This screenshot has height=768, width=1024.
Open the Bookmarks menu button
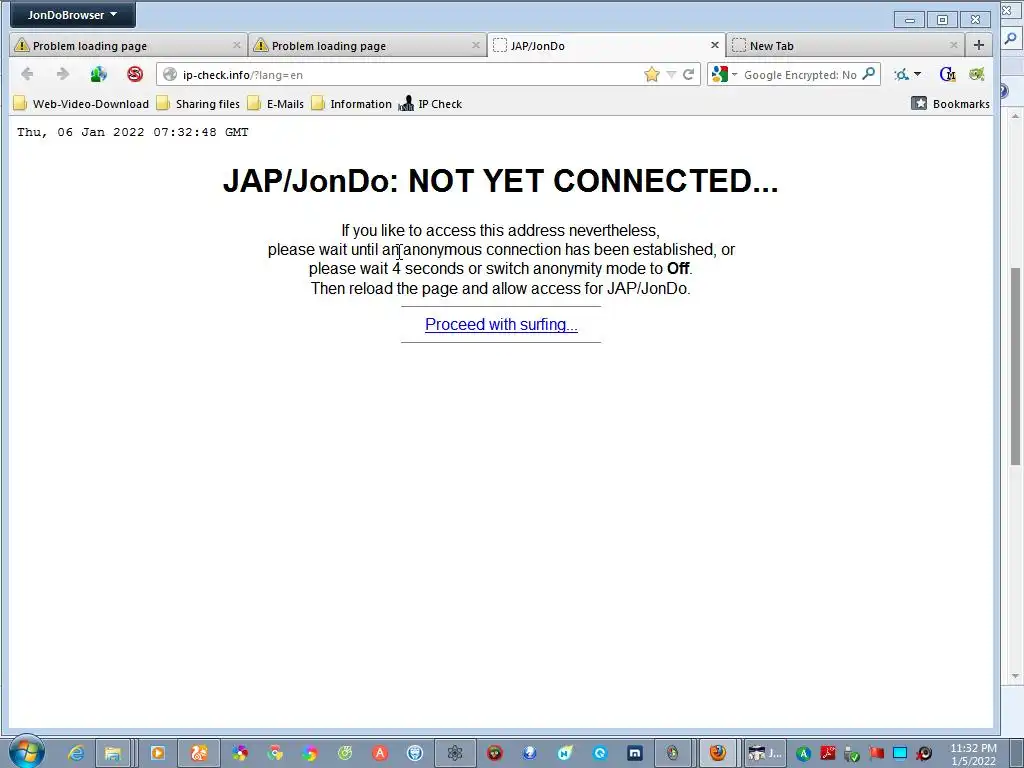point(950,103)
